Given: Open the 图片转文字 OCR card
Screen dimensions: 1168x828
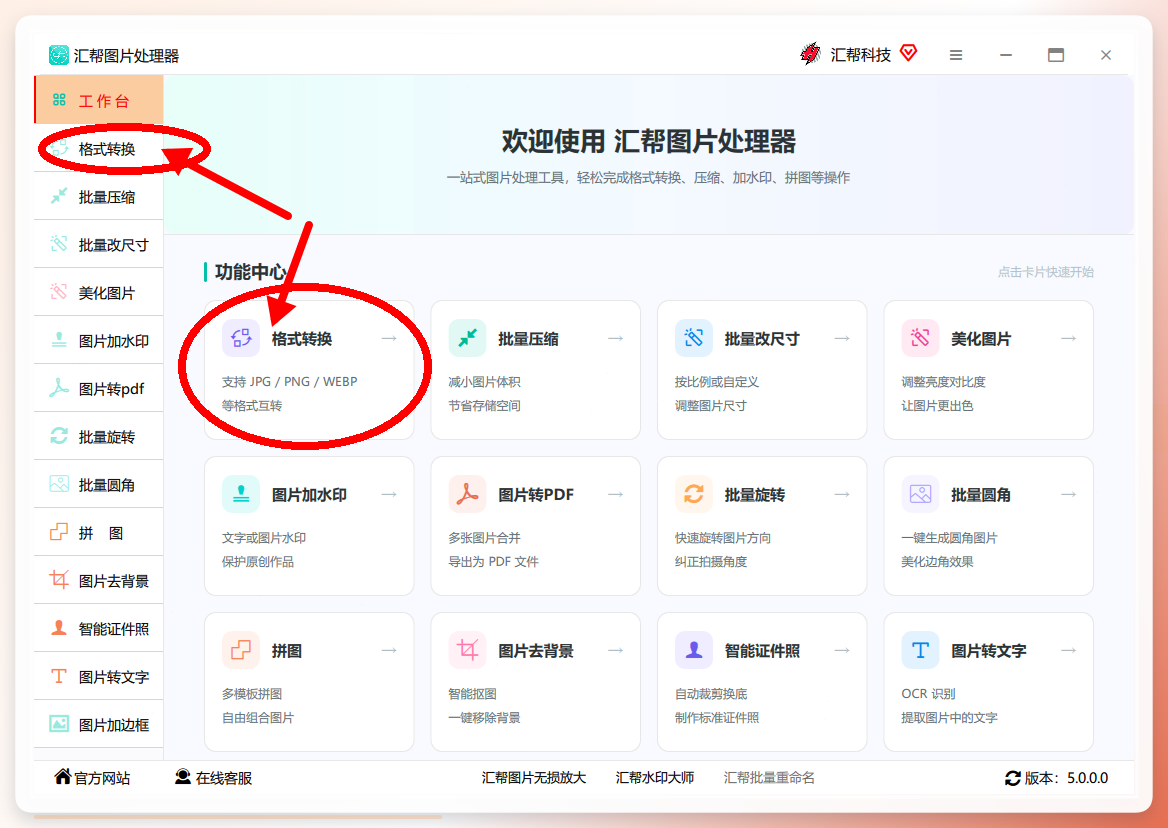Looking at the screenshot, I should [988, 682].
